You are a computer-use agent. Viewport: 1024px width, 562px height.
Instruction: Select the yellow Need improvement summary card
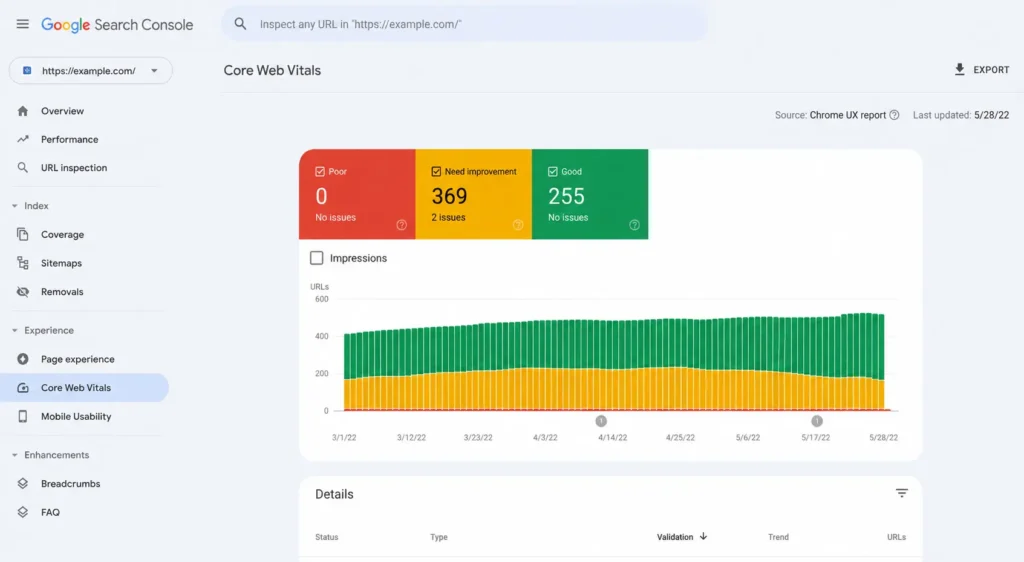pos(473,194)
